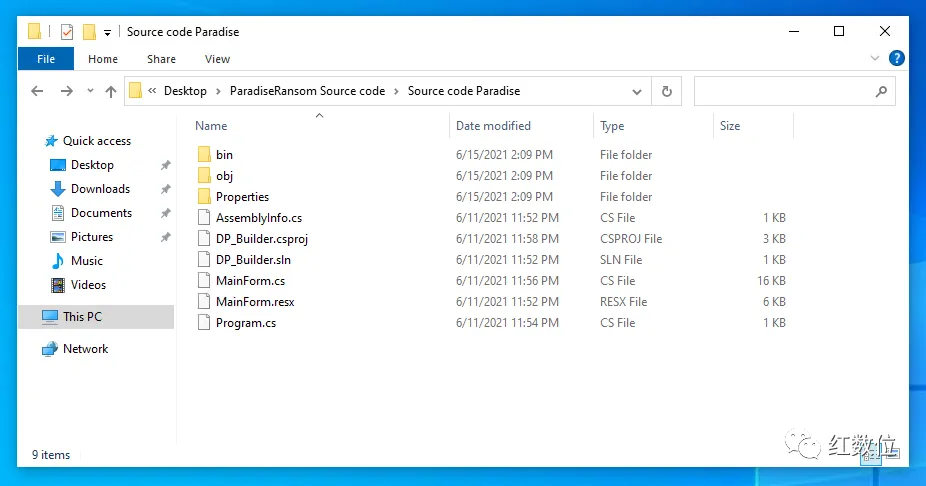
Task: Select Network in the navigation pane
Action: click(86, 349)
